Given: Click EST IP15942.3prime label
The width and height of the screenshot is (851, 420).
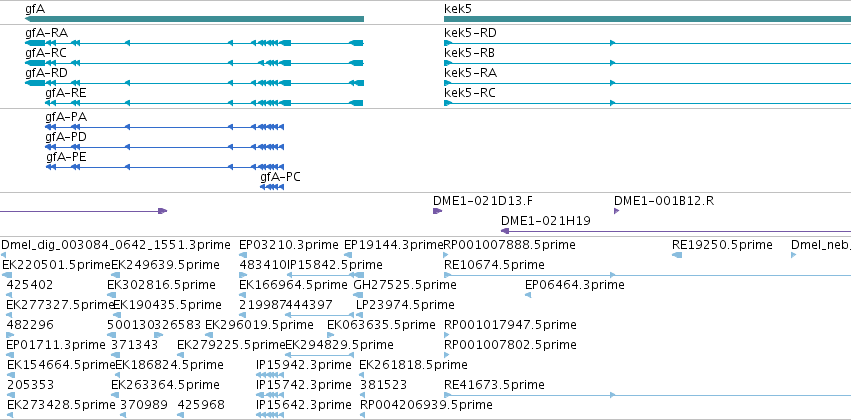Looking at the screenshot, I should pyautogui.click(x=303, y=365).
